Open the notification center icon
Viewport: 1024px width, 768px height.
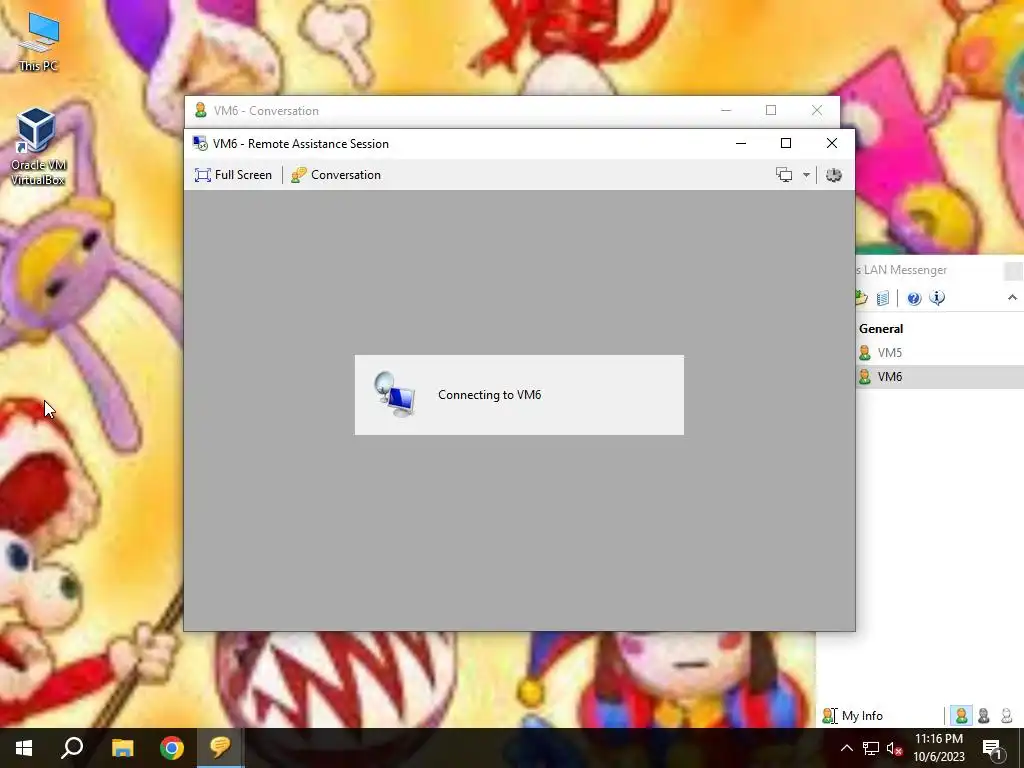pyautogui.click(x=992, y=748)
